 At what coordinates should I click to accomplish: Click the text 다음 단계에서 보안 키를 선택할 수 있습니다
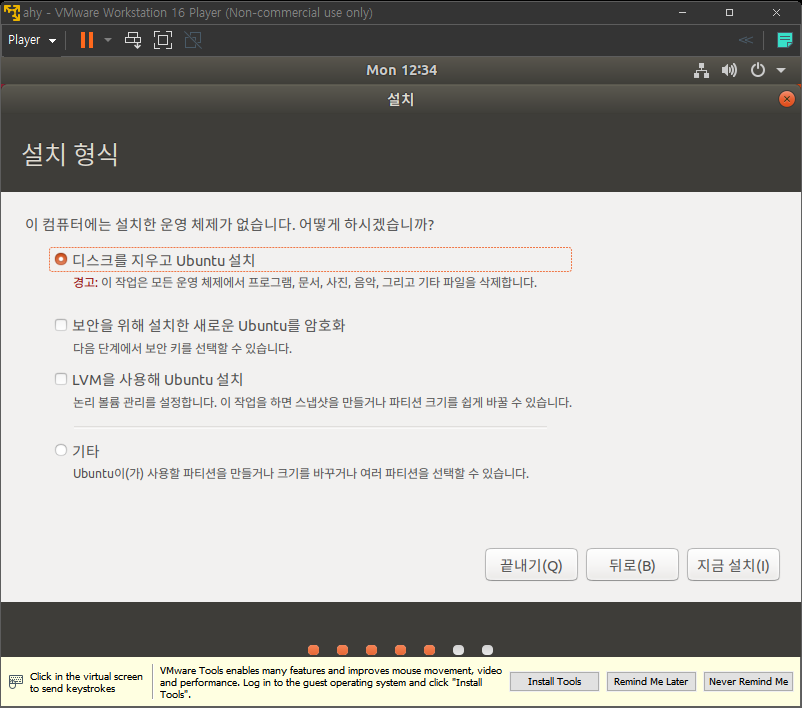click(x=182, y=348)
